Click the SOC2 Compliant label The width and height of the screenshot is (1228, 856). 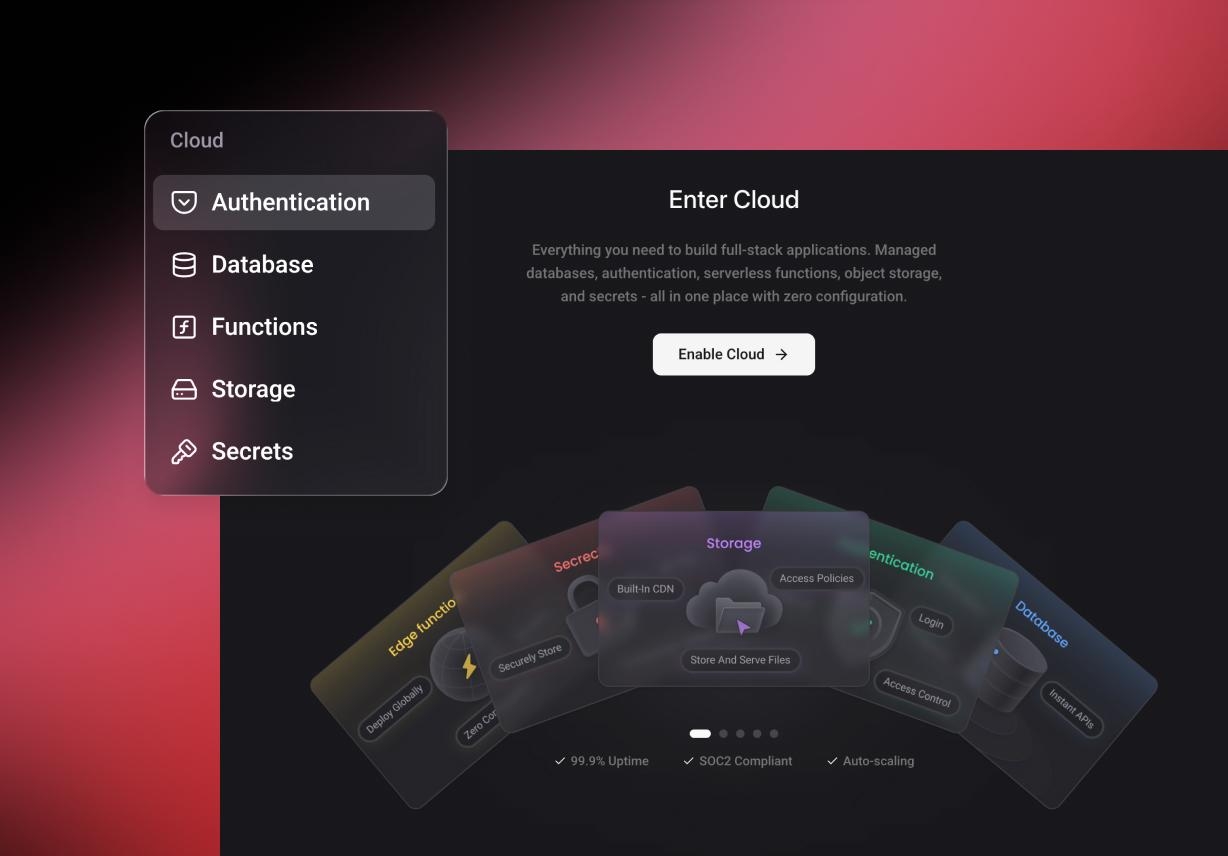(x=745, y=761)
